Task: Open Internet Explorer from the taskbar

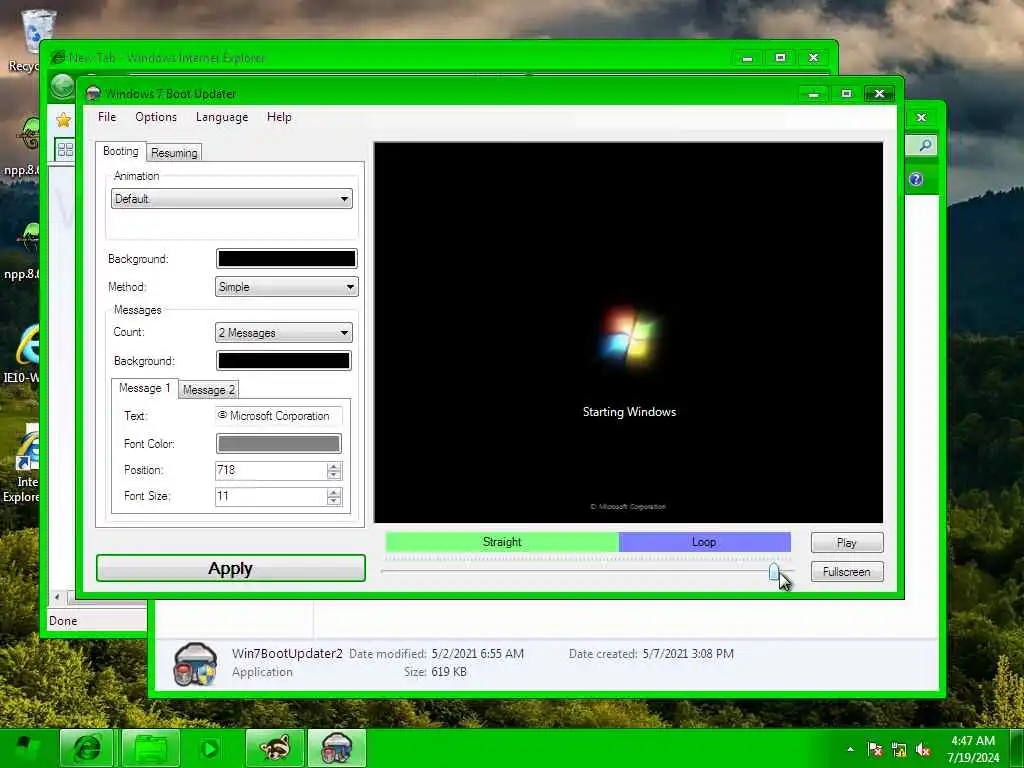Action: coord(87,748)
